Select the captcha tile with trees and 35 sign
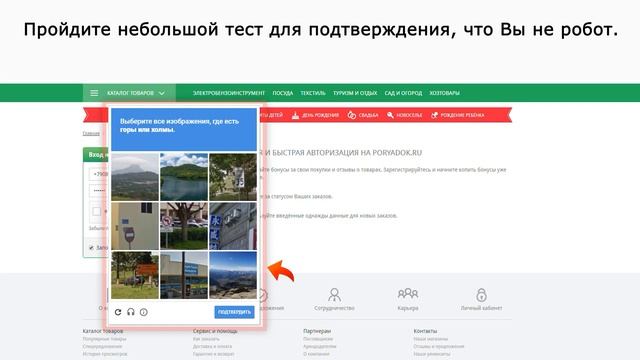This screenshot has height=360, width=640. [233, 177]
